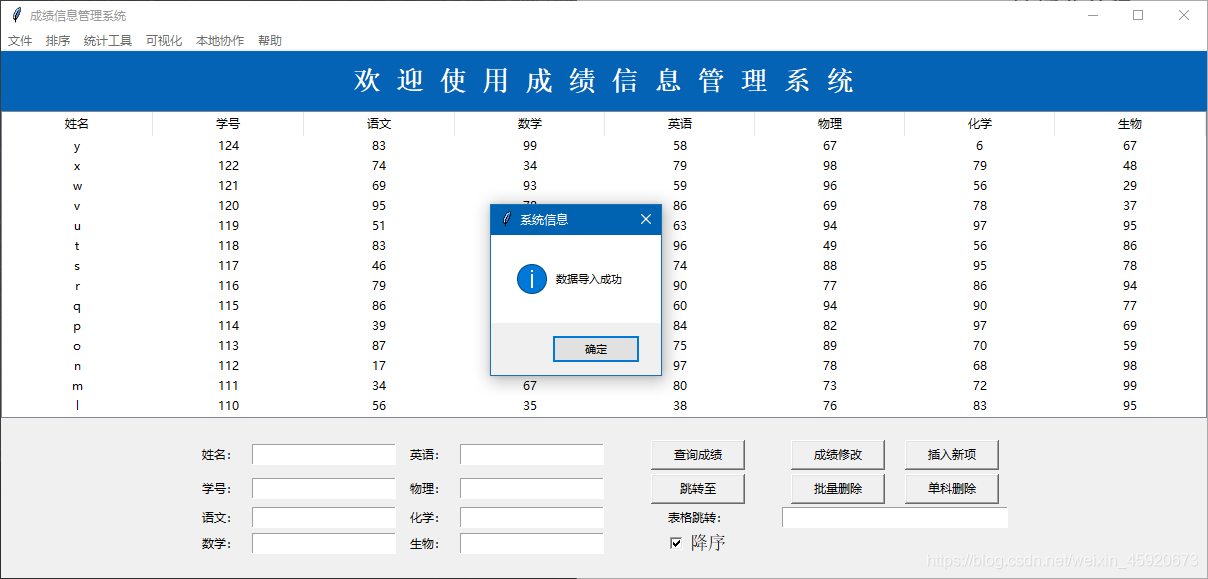Viewport: 1208px width, 579px height.
Task: Focus the 生物 input field
Action: (532, 544)
